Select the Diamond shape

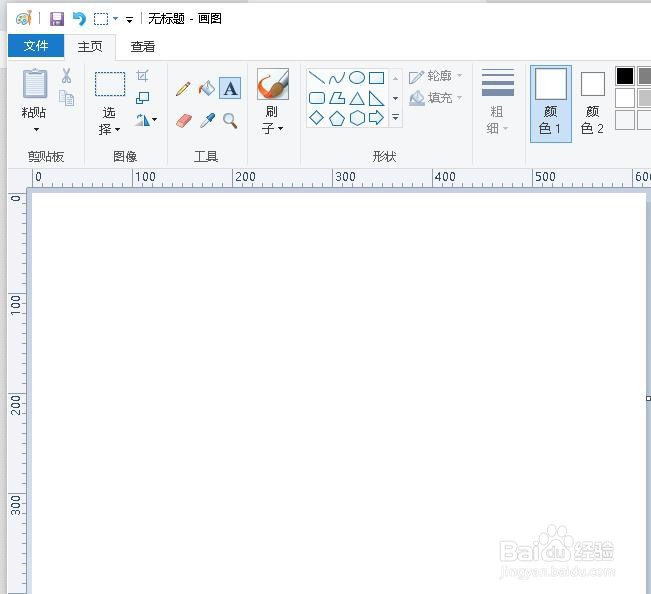pos(317,118)
